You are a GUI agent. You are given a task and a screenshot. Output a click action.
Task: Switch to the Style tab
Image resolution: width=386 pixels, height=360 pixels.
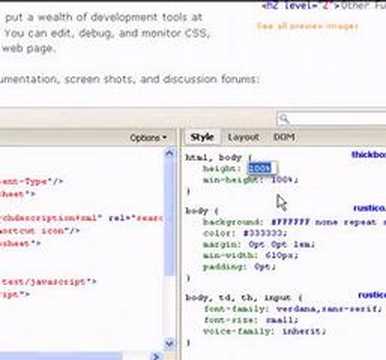pos(202,137)
